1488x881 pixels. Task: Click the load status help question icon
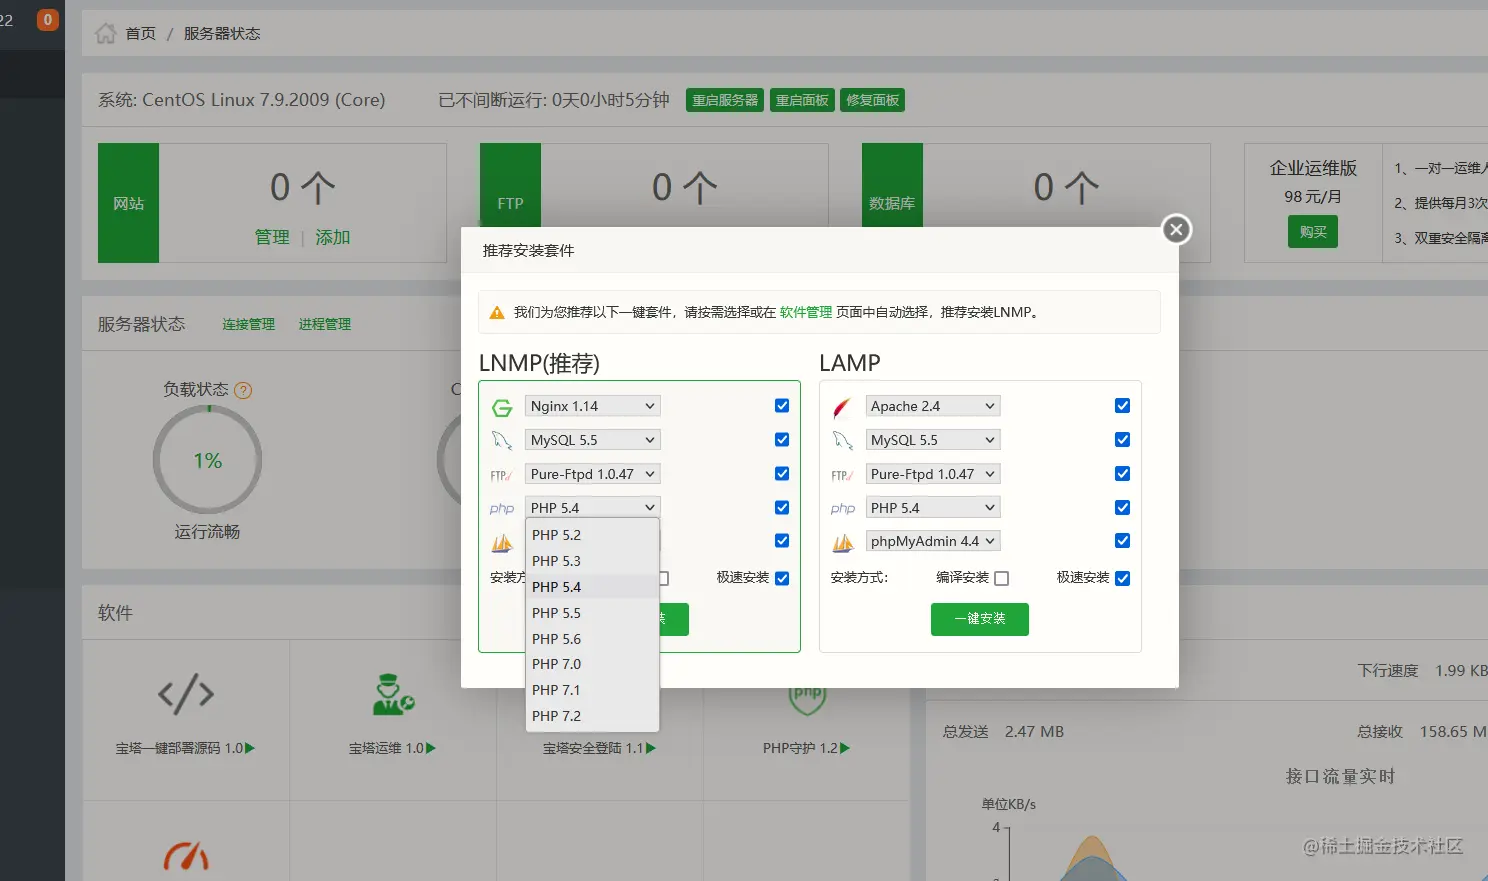coord(243,390)
